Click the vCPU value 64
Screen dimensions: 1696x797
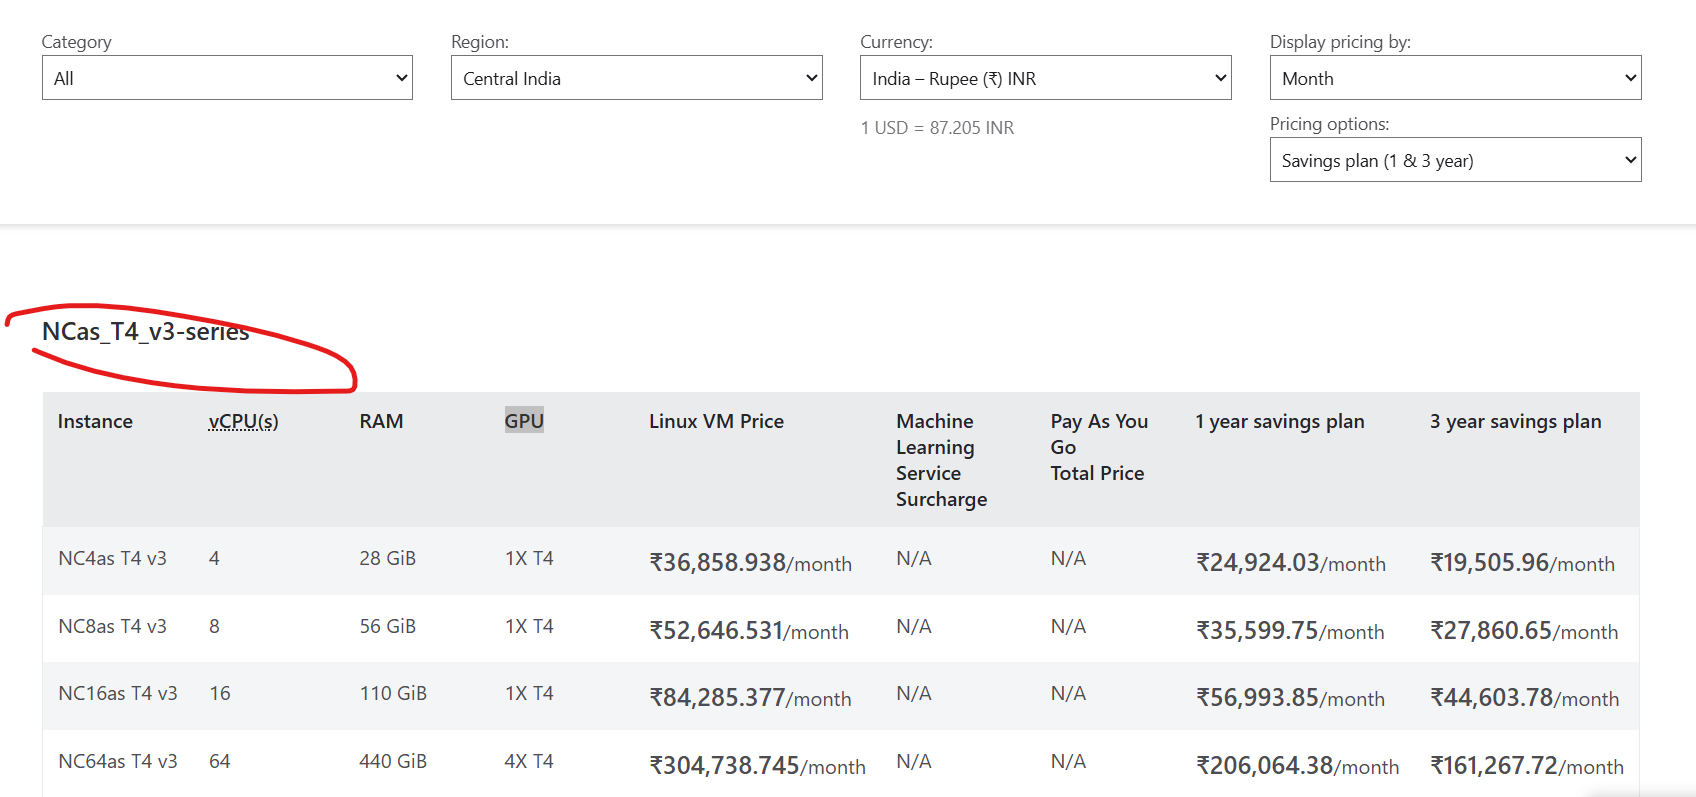[x=219, y=761]
